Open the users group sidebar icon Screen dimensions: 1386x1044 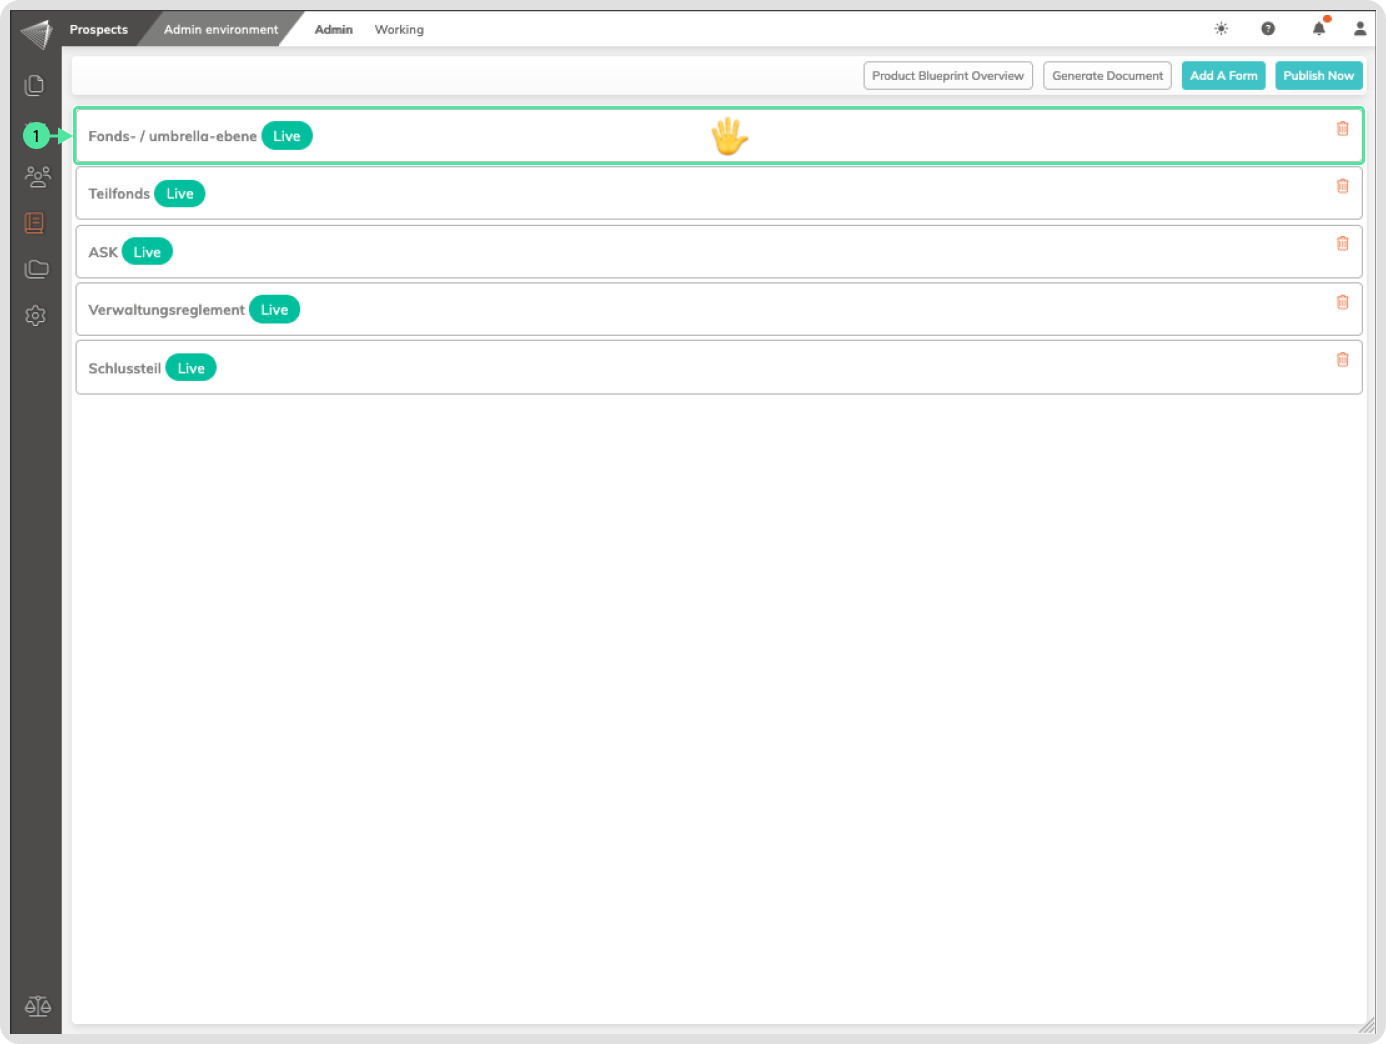37,177
